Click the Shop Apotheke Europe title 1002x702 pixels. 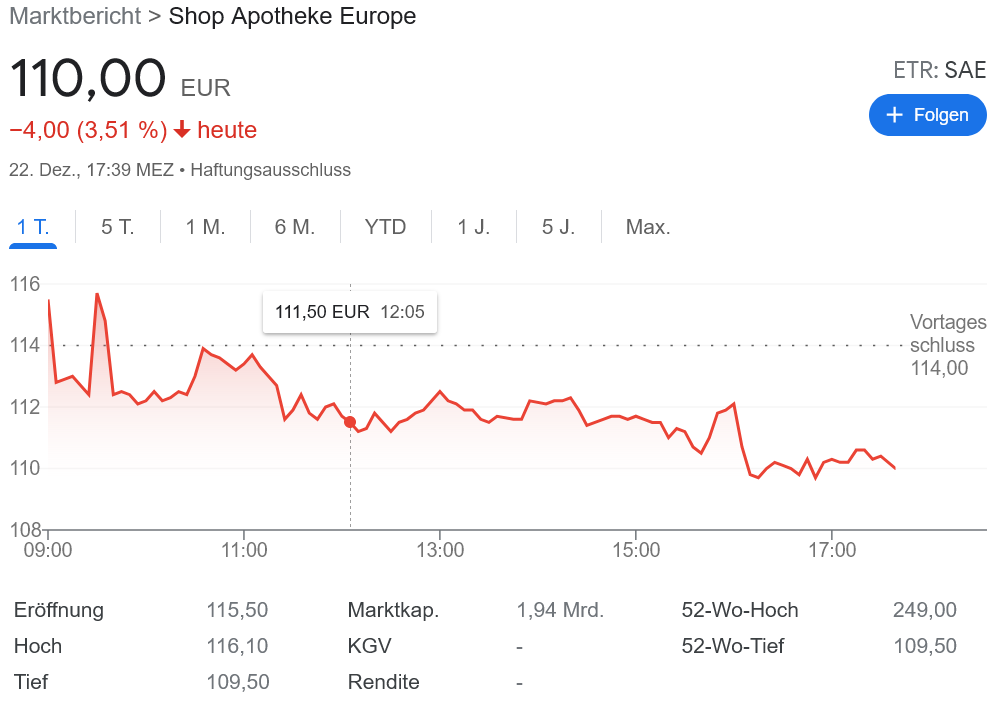(x=292, y=17)
